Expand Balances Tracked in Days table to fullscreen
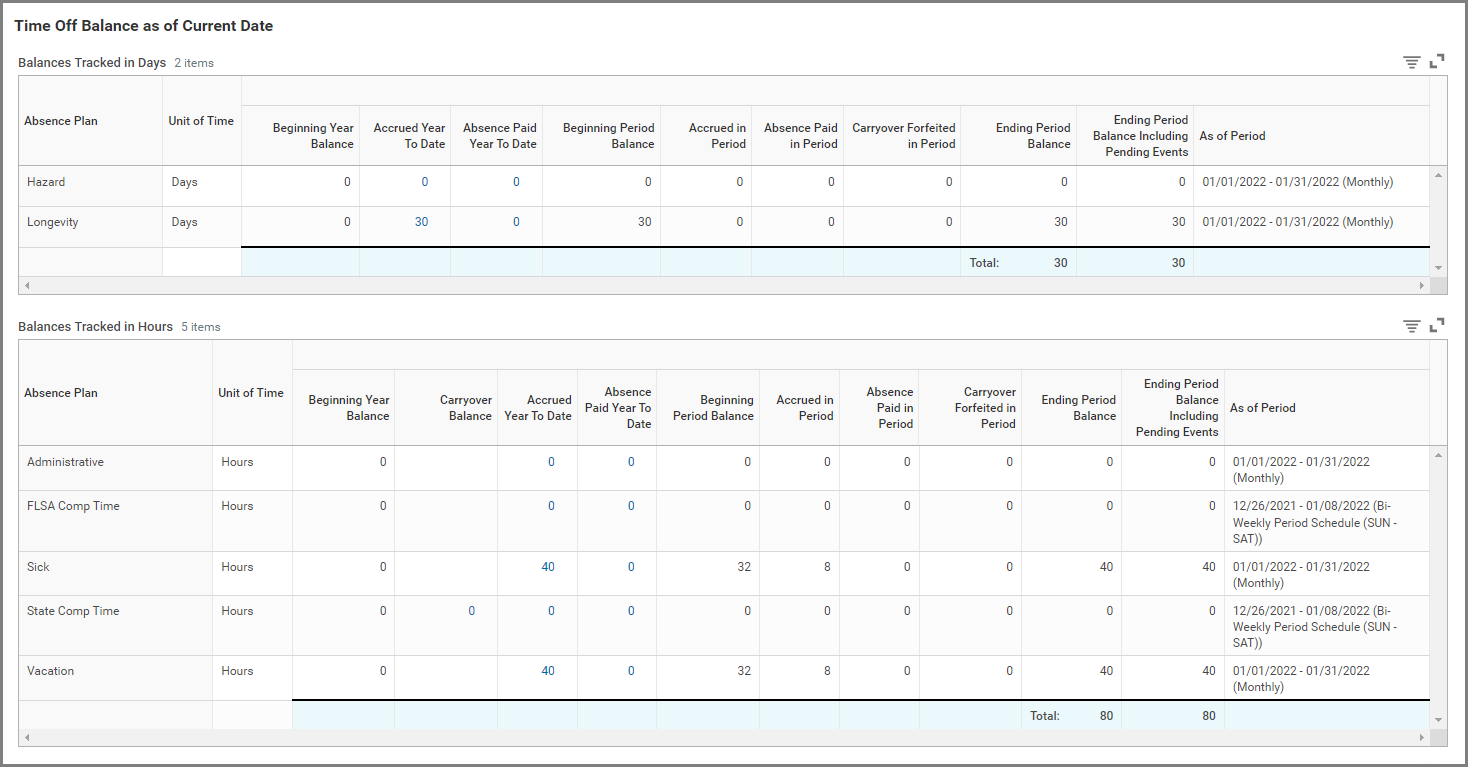Viewport: 1468px width, 767px height. pos(1437,62)
